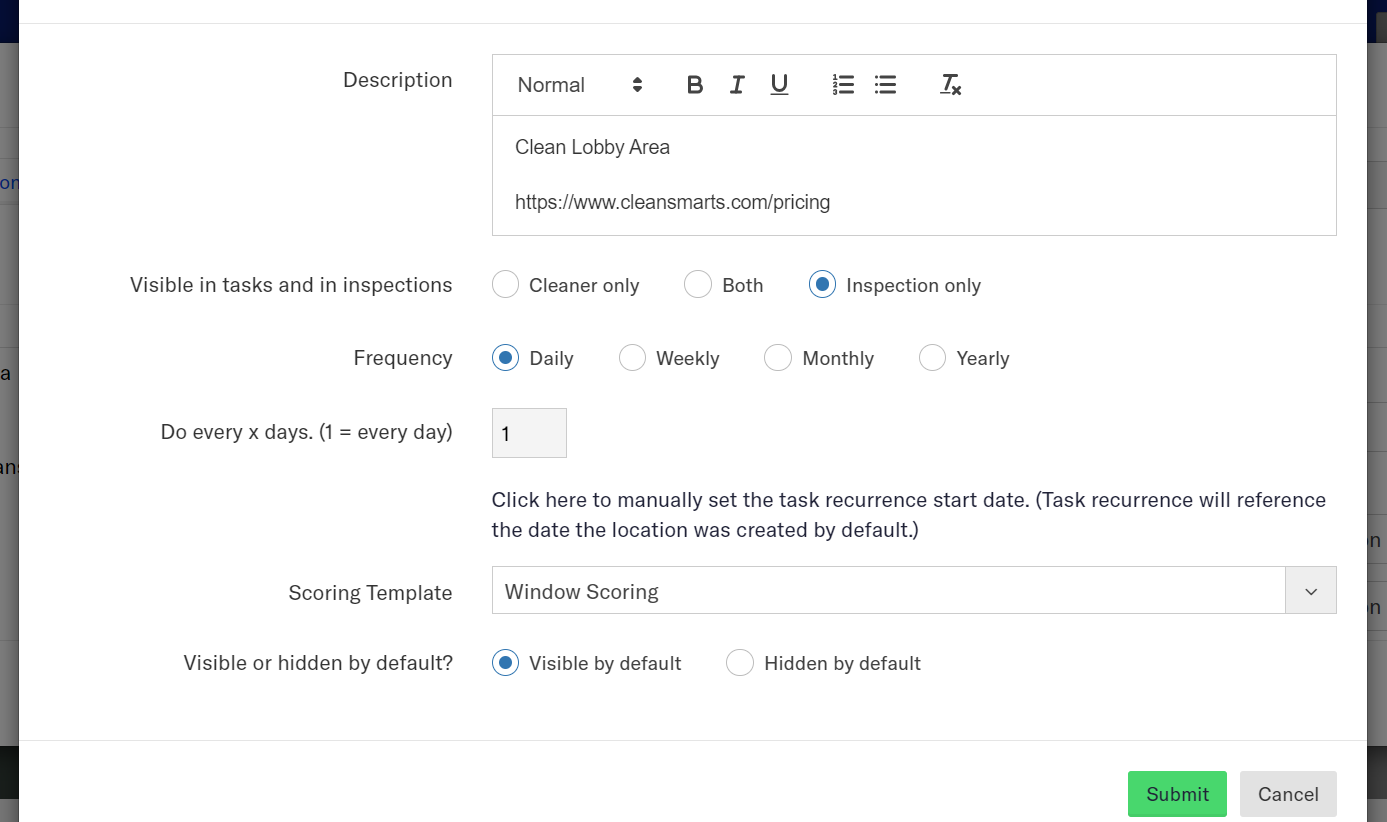Set frequency to Monthly
The height and width of the screenshot is (822, 1387).
pyautogui.click(x=778, y=358)
